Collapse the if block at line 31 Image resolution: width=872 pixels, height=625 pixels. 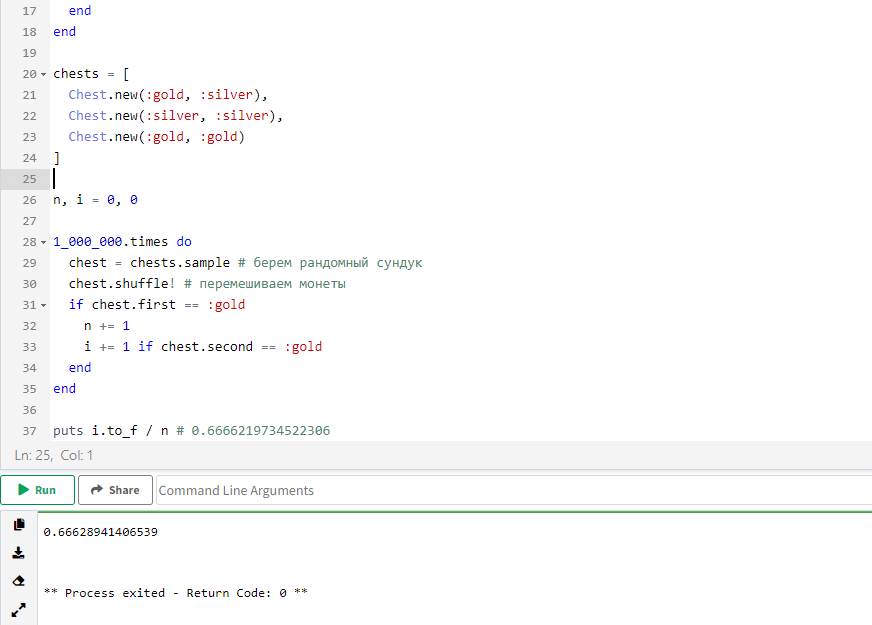[x=43, y=305]
